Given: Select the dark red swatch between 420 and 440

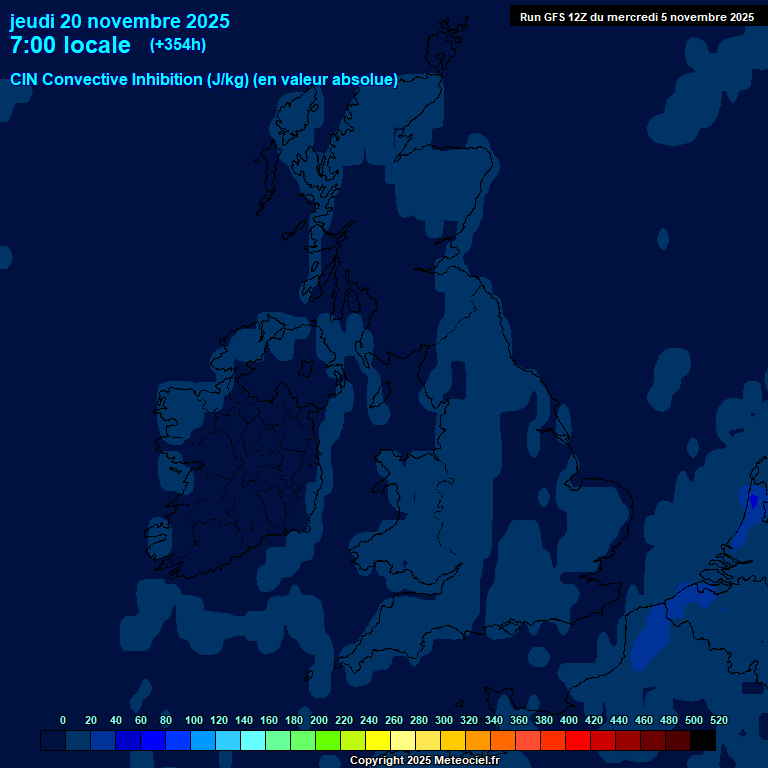Looking at the screenshot, I should coord(602,741).
